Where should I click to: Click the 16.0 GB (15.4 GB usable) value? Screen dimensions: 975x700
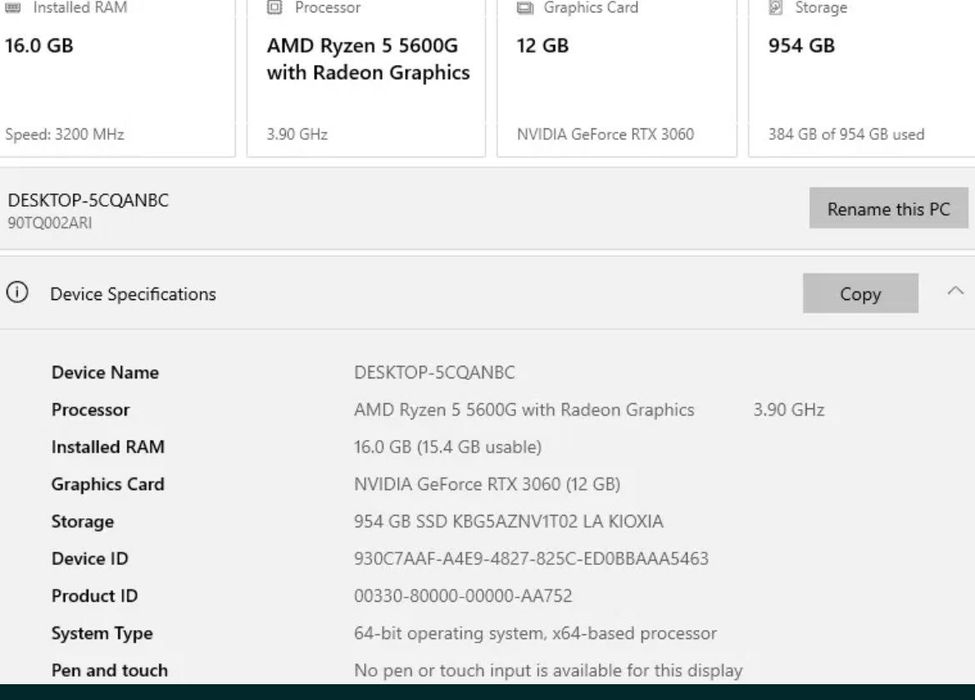tap(448, 447)
